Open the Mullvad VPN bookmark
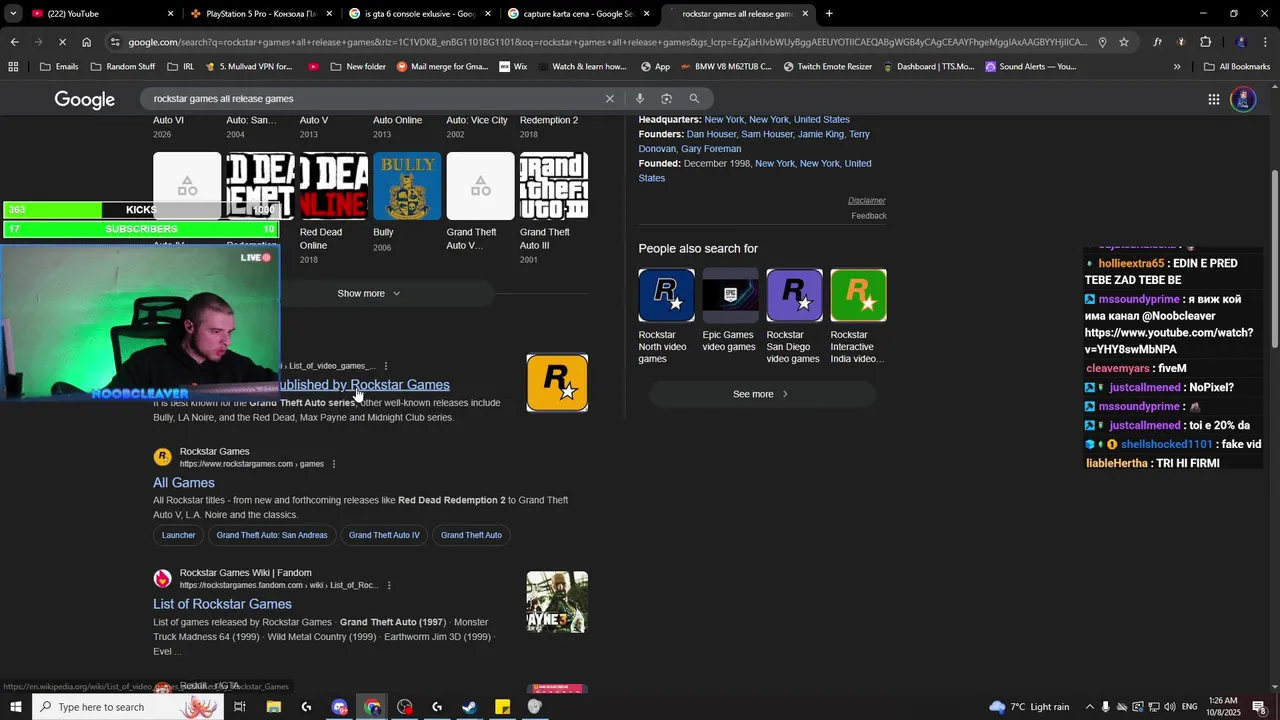The width and height of the screenshot is (1280, 720). coord(249,67)
